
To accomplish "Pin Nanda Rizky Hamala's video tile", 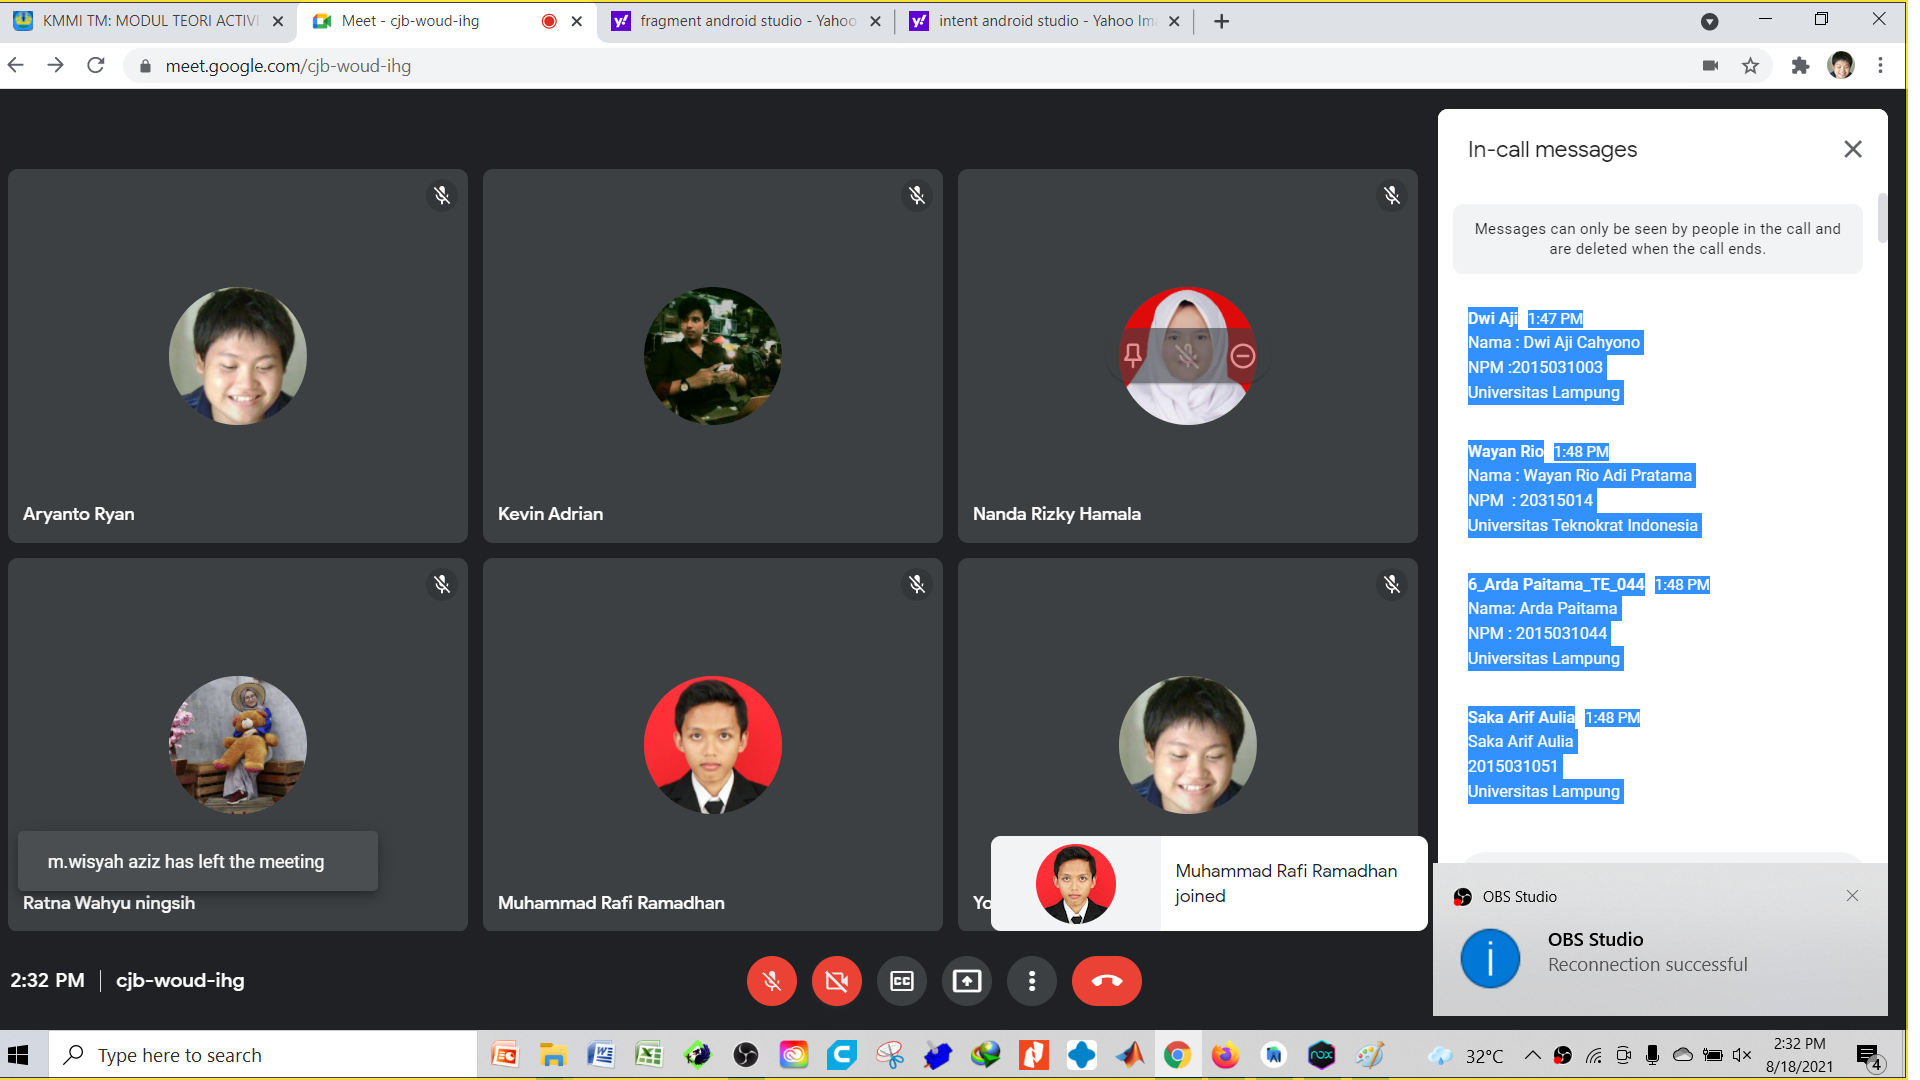I will 1134,355.
